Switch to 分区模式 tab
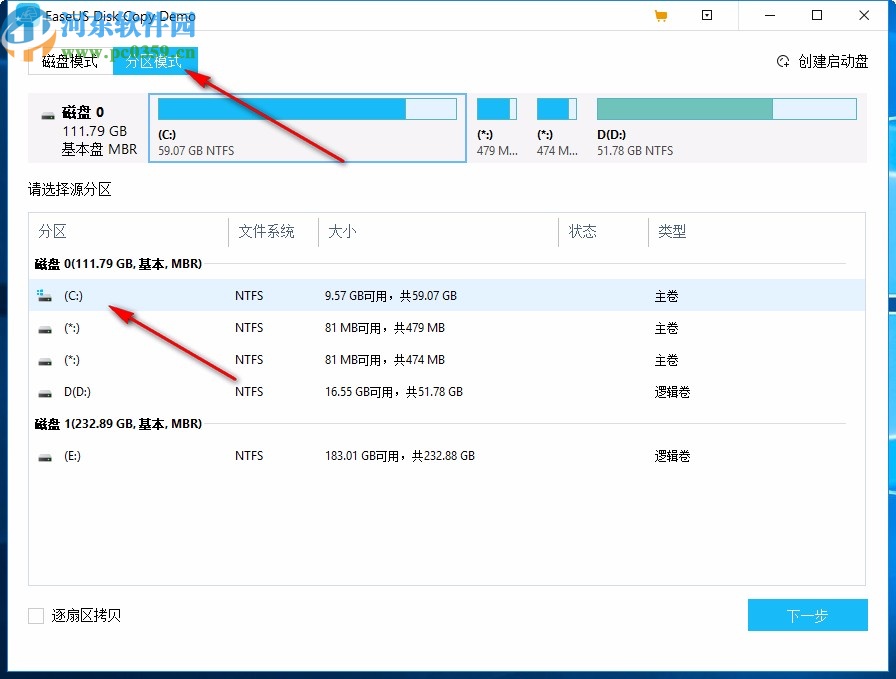Image resolution: width=896 pixels, height=679 pixels. click(155, 61)
